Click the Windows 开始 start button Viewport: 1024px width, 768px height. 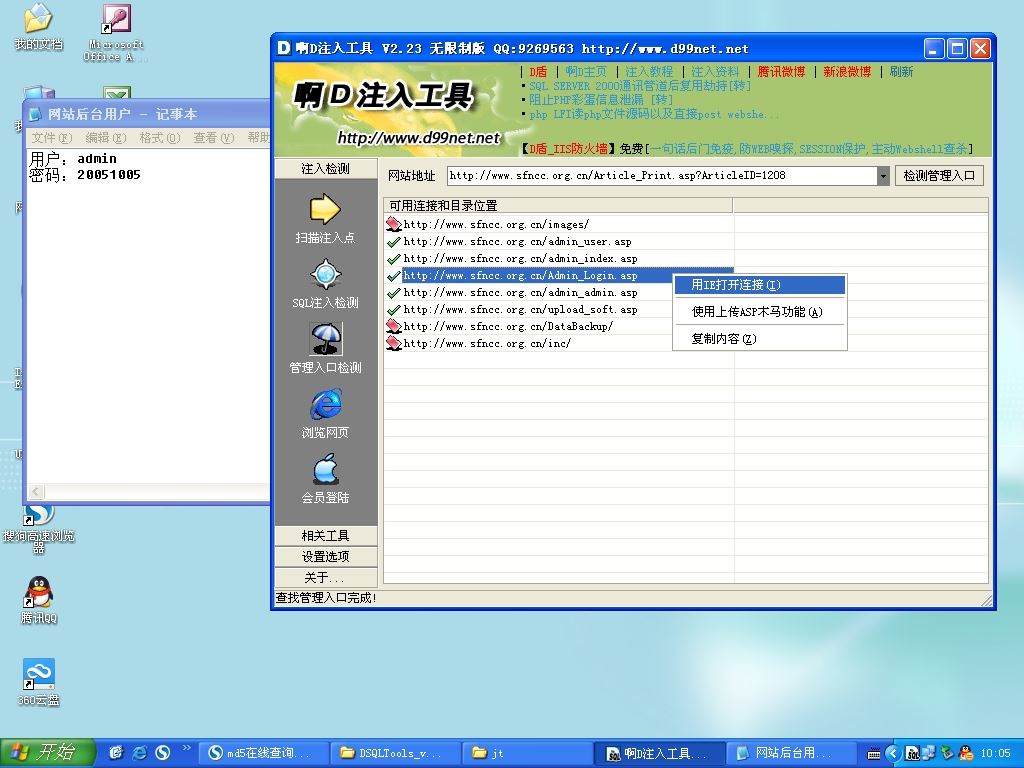click(x=48, y=753)
